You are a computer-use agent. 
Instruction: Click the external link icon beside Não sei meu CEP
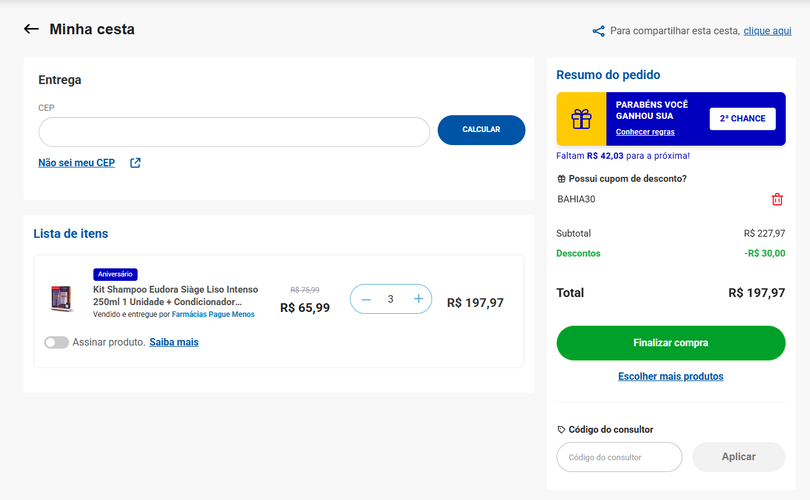click(135, 163)
